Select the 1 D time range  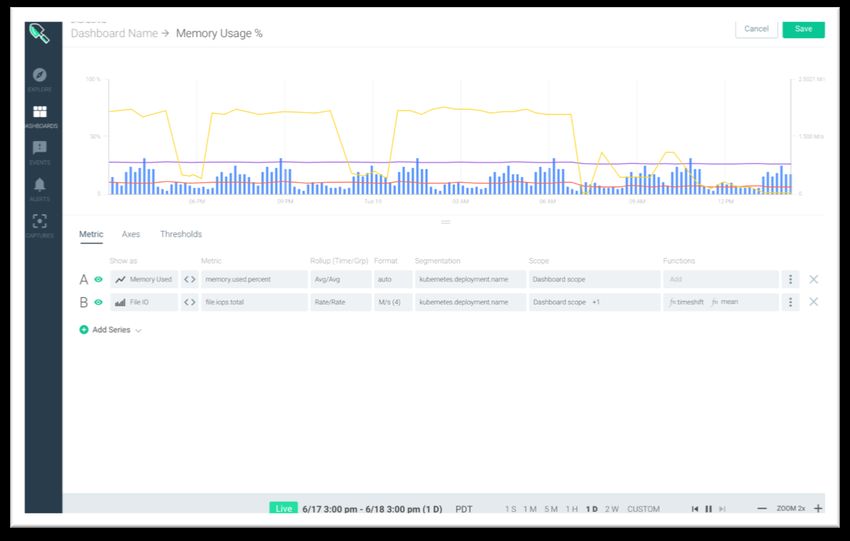tap(591, 509)
